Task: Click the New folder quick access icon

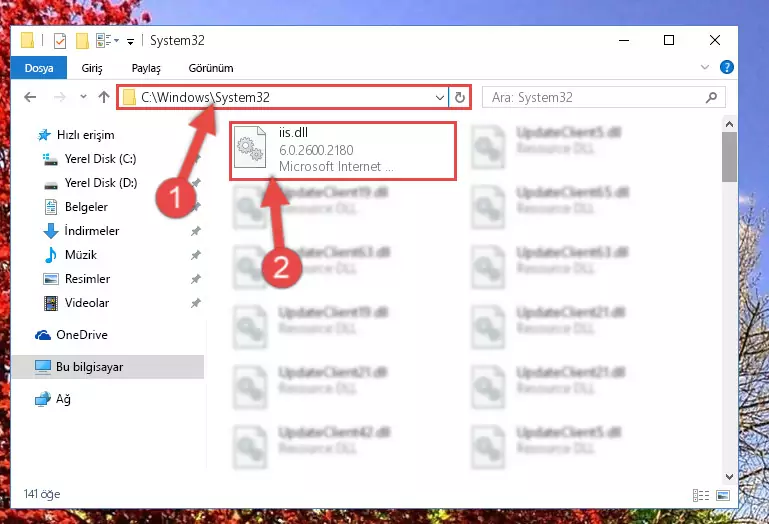Action: click(x=82, y=41)
